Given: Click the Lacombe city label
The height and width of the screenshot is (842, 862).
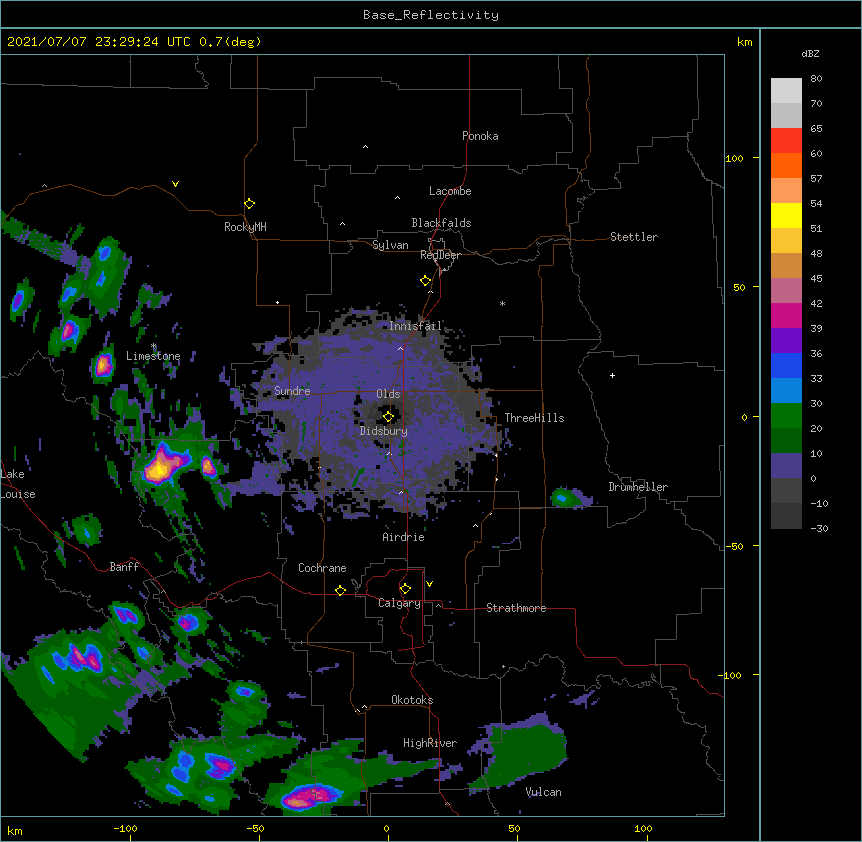Looking at the screenshot, I should [450, 191].
